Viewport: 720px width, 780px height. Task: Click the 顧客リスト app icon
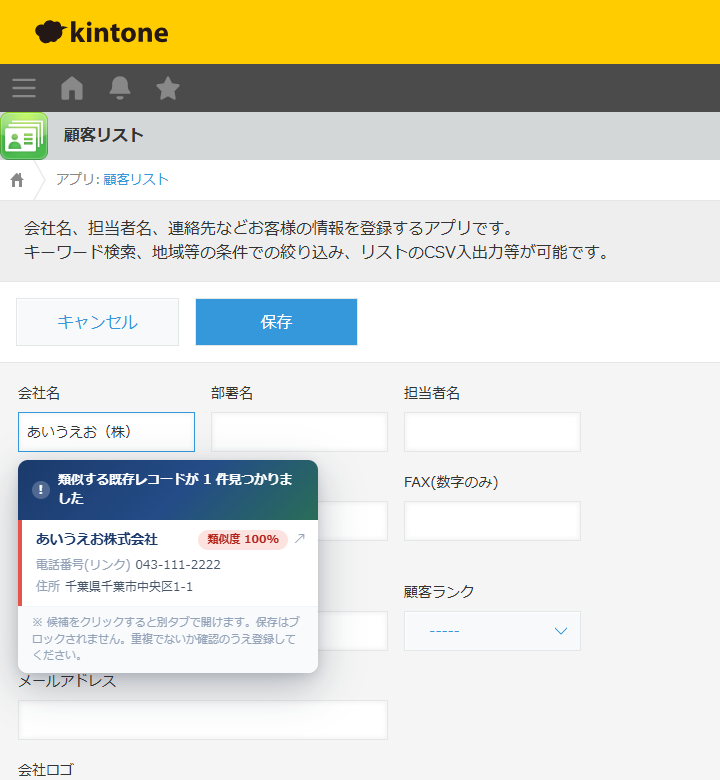coord(24,136)
